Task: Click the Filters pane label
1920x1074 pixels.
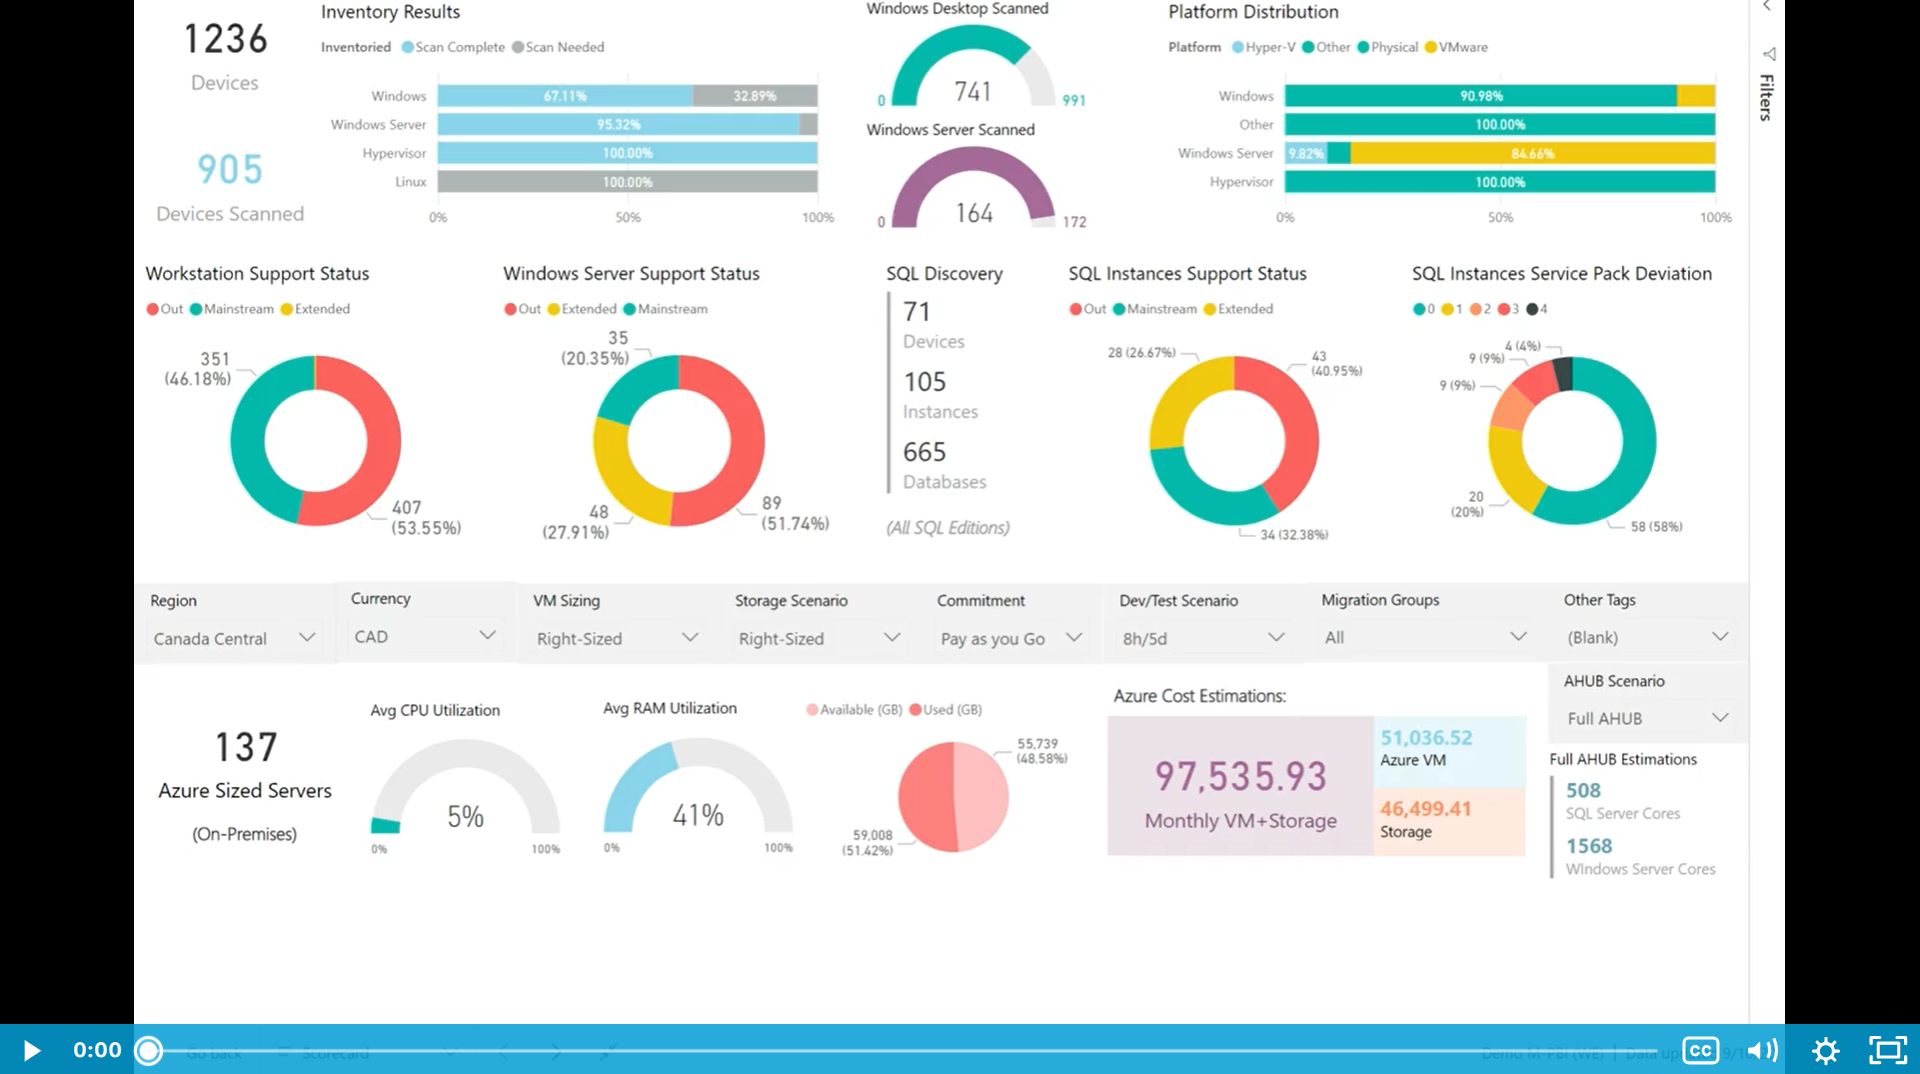Action: [x=1767, y=97]
